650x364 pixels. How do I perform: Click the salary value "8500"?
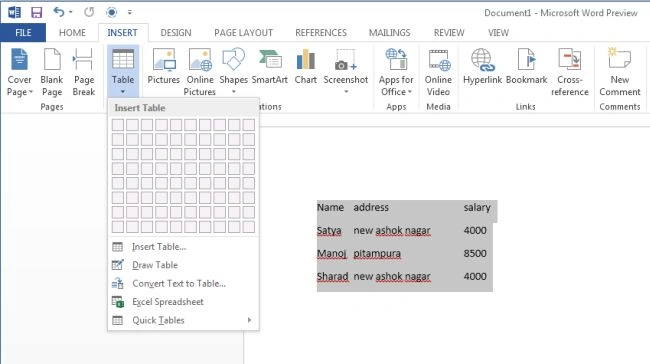click(x=475, y=253)
